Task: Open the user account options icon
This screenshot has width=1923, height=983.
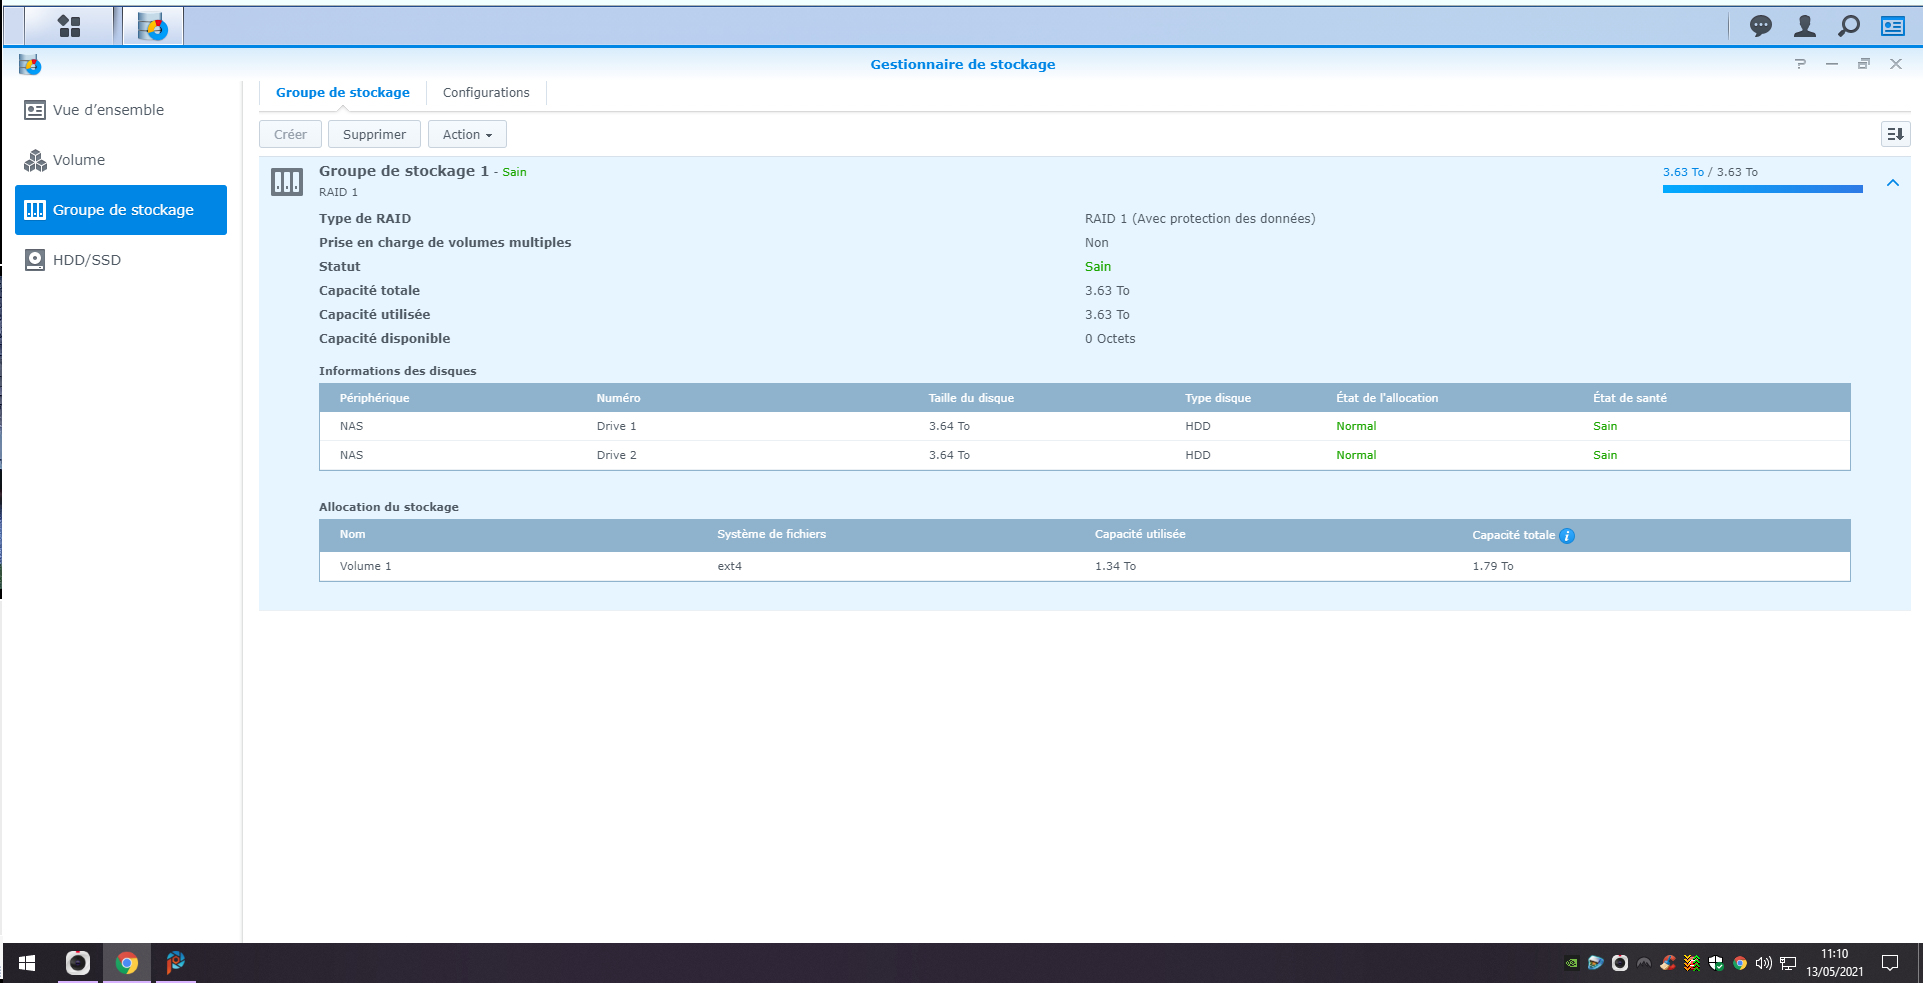Action: pos(1804,26)
